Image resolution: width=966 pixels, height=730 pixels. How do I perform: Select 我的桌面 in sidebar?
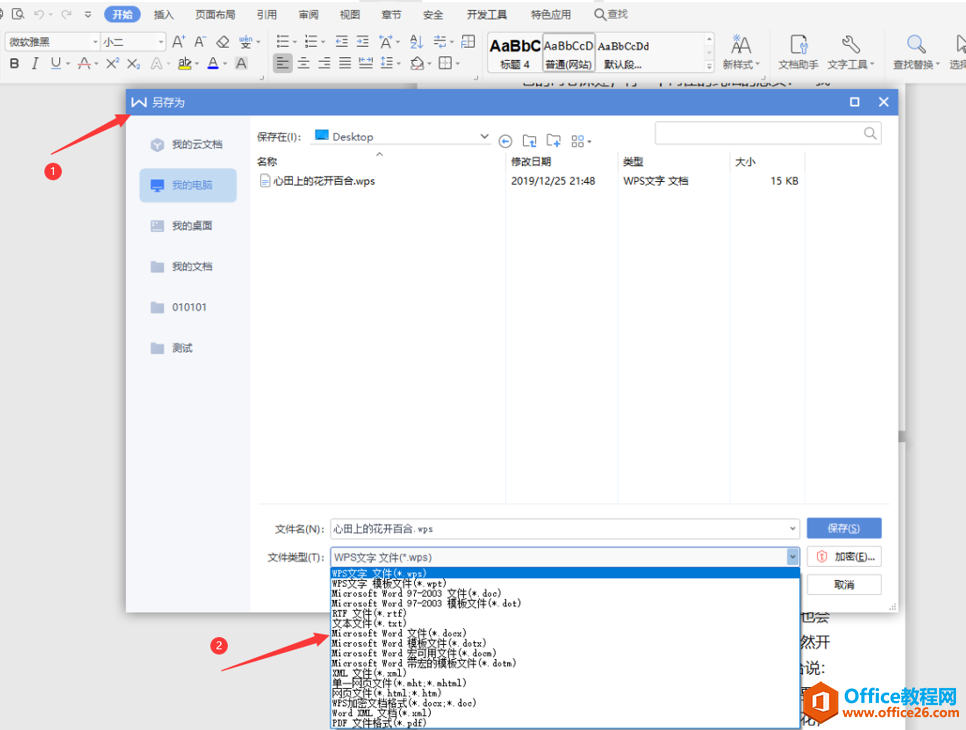pos(187,225)
